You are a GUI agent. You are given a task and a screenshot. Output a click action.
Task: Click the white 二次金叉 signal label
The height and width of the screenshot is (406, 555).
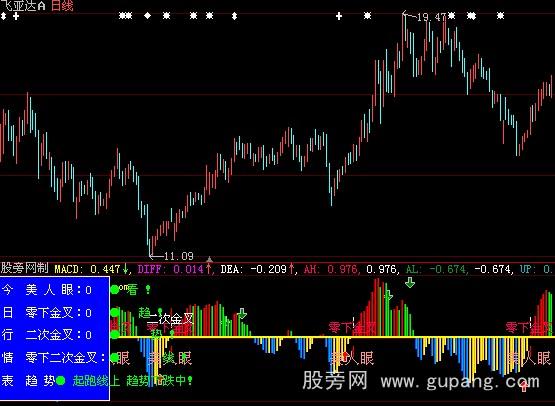[171, 319]
